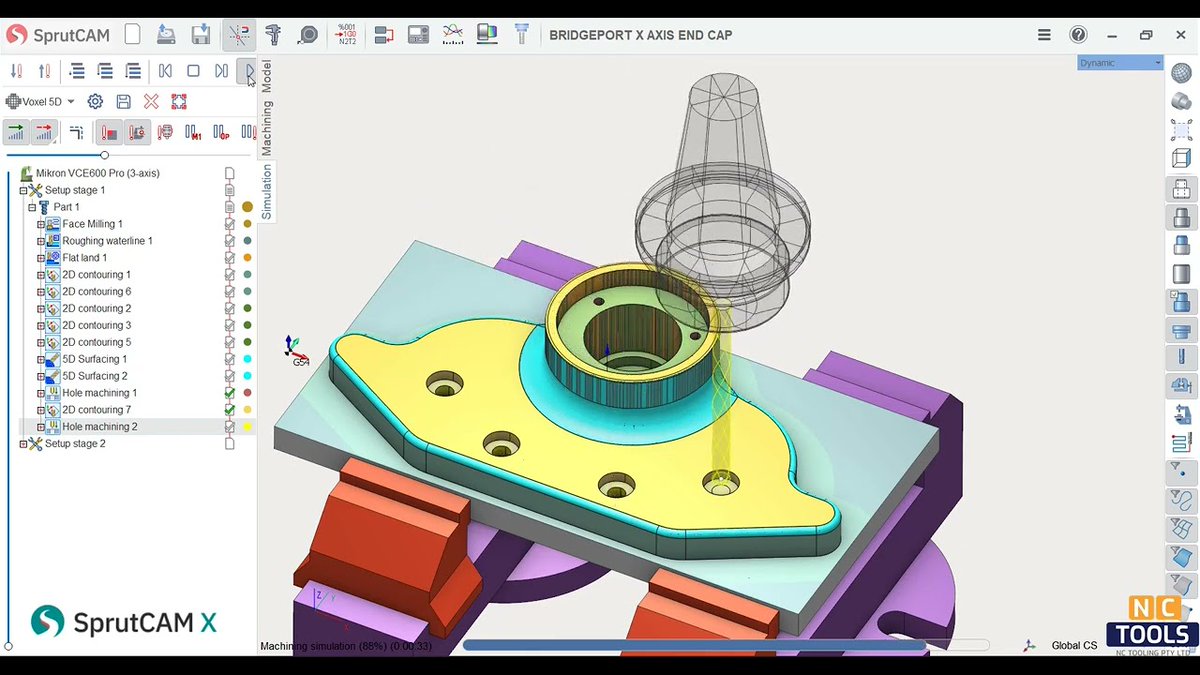Toggle green arrow speed bars button
Image resolution: width=1200 pixels, height=675 pixels.
[x=16, y=132]
